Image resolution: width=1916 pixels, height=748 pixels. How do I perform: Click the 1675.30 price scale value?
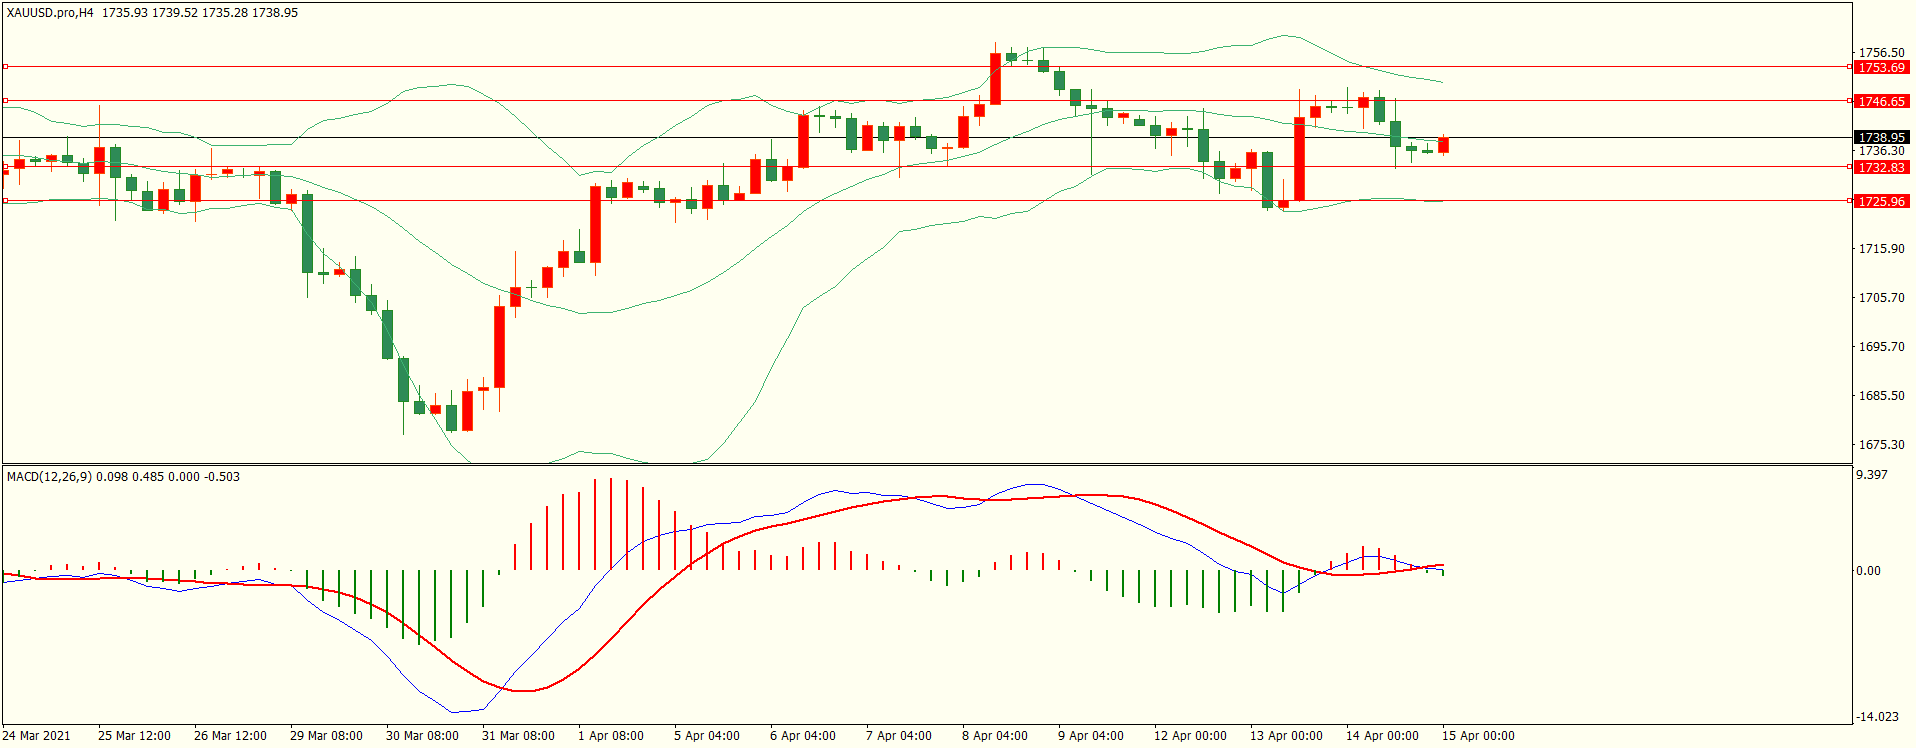point(1880,445)
